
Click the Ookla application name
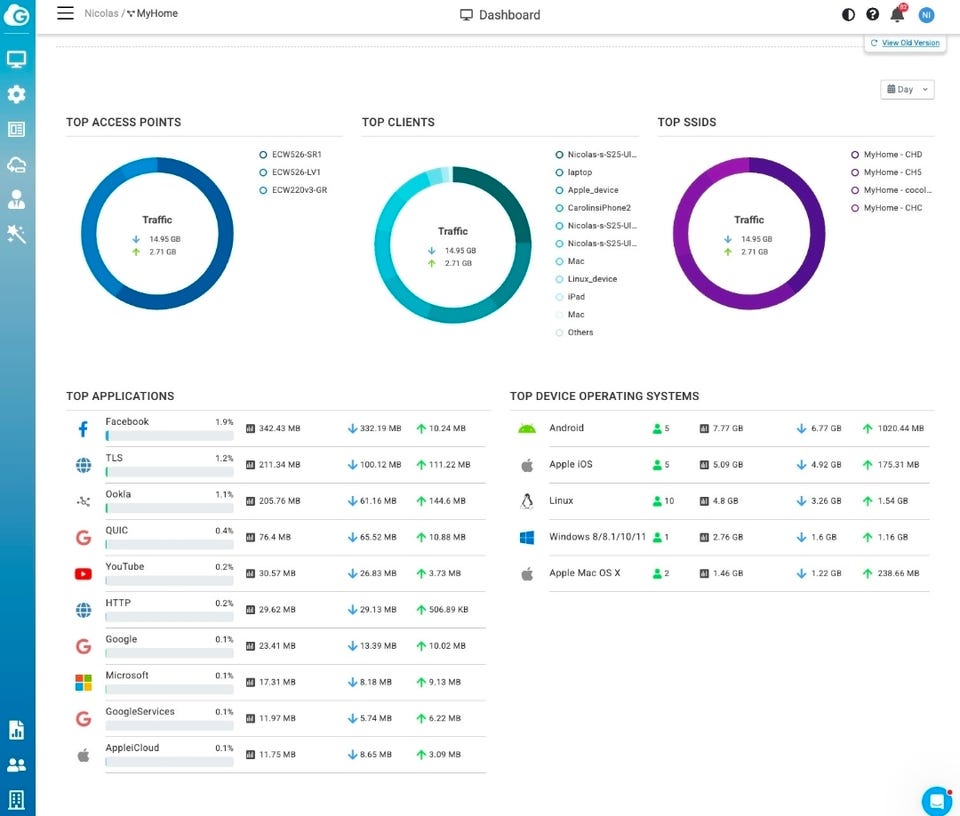118,494
